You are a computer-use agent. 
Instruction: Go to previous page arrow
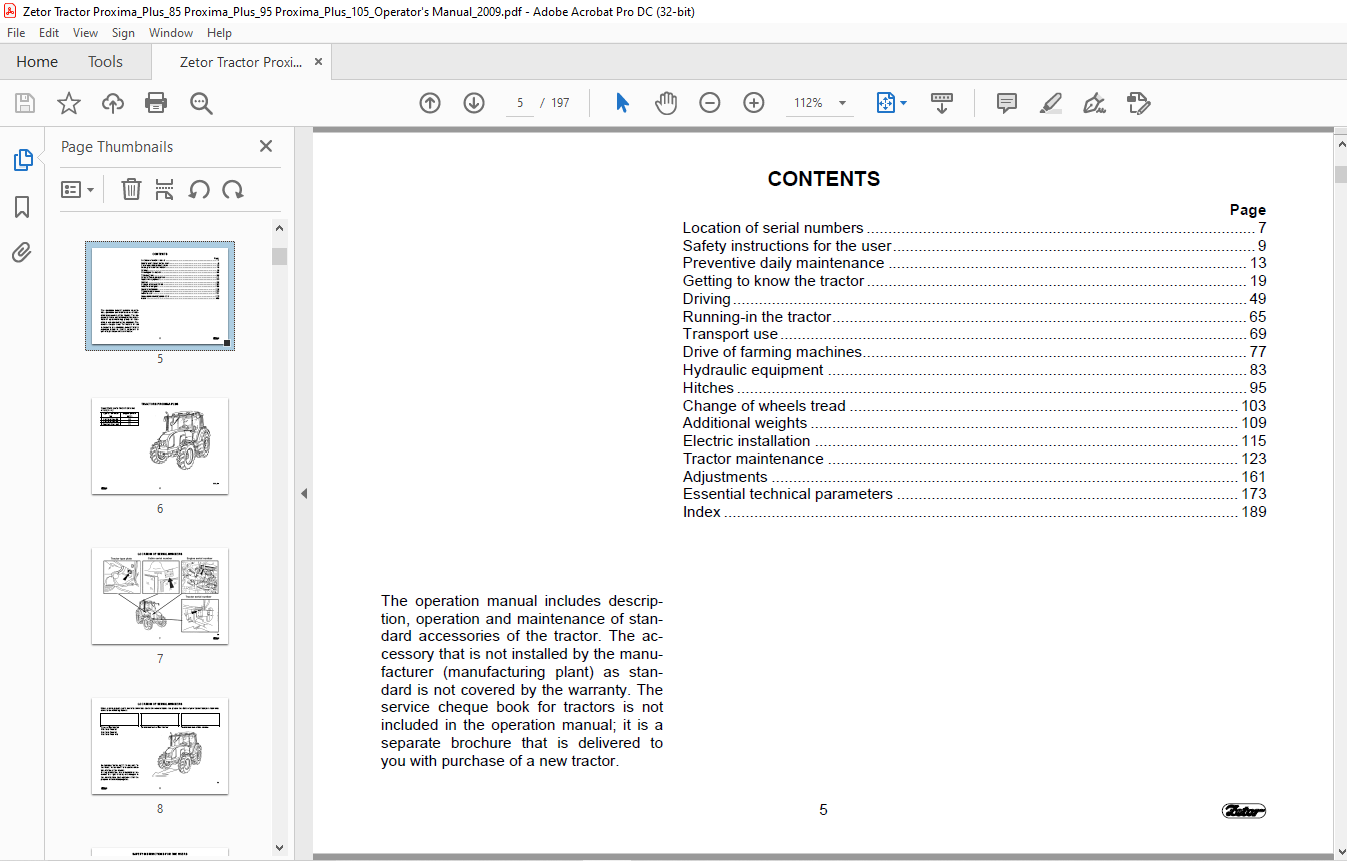coord(430,103)
